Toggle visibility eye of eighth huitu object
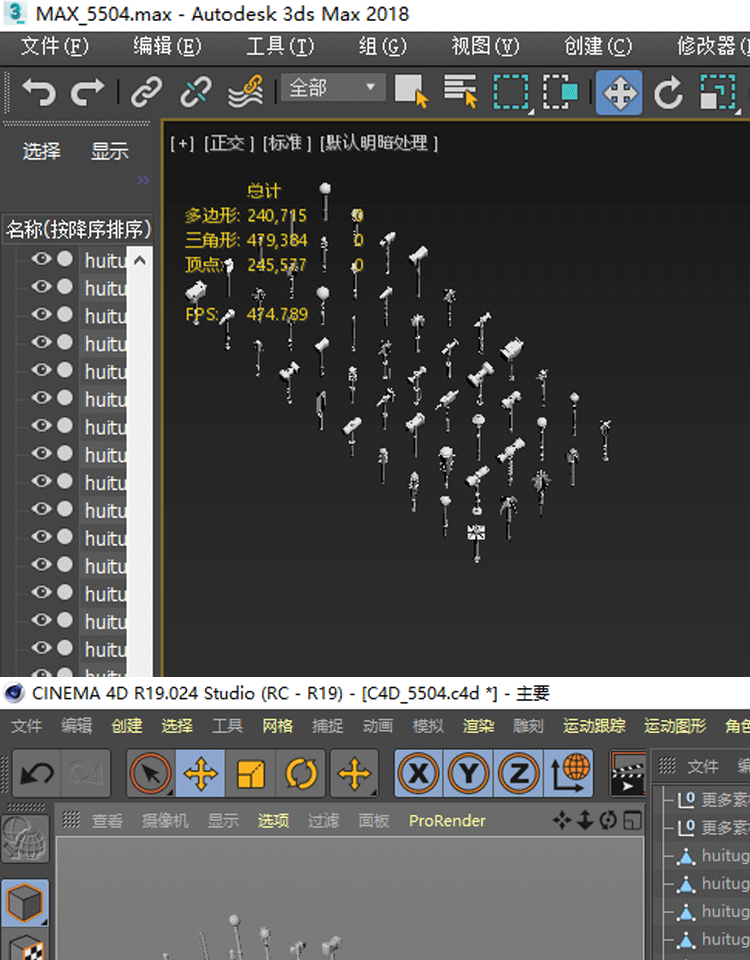This screenshot has width=750, height=960. (42, 453)
